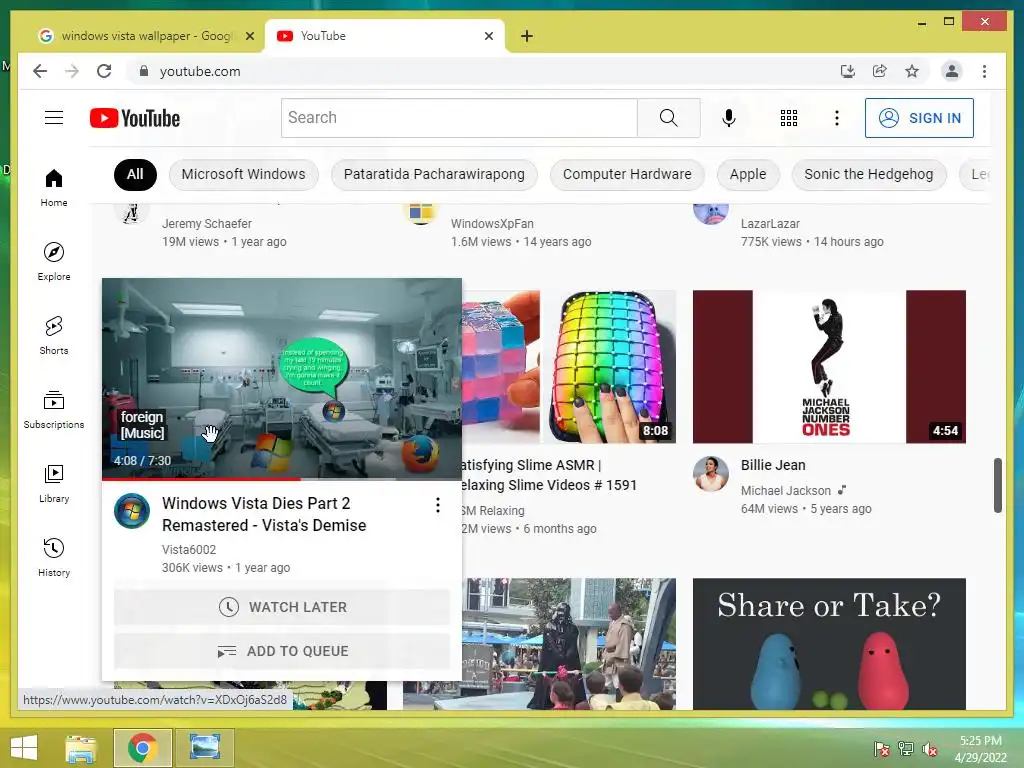Open Satisfying Slime ASMR video title

549,475
